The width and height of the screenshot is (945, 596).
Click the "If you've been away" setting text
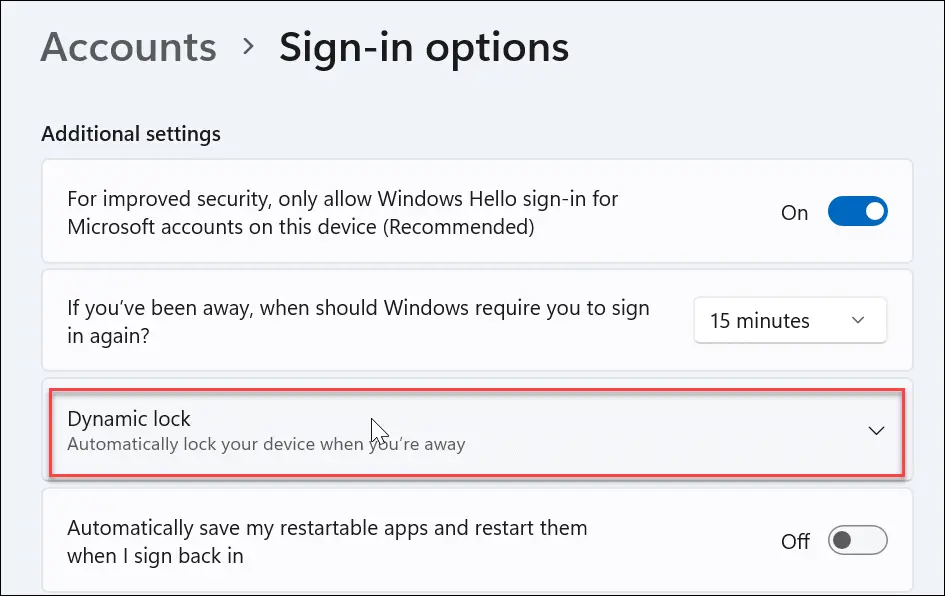tap(358, 321)
